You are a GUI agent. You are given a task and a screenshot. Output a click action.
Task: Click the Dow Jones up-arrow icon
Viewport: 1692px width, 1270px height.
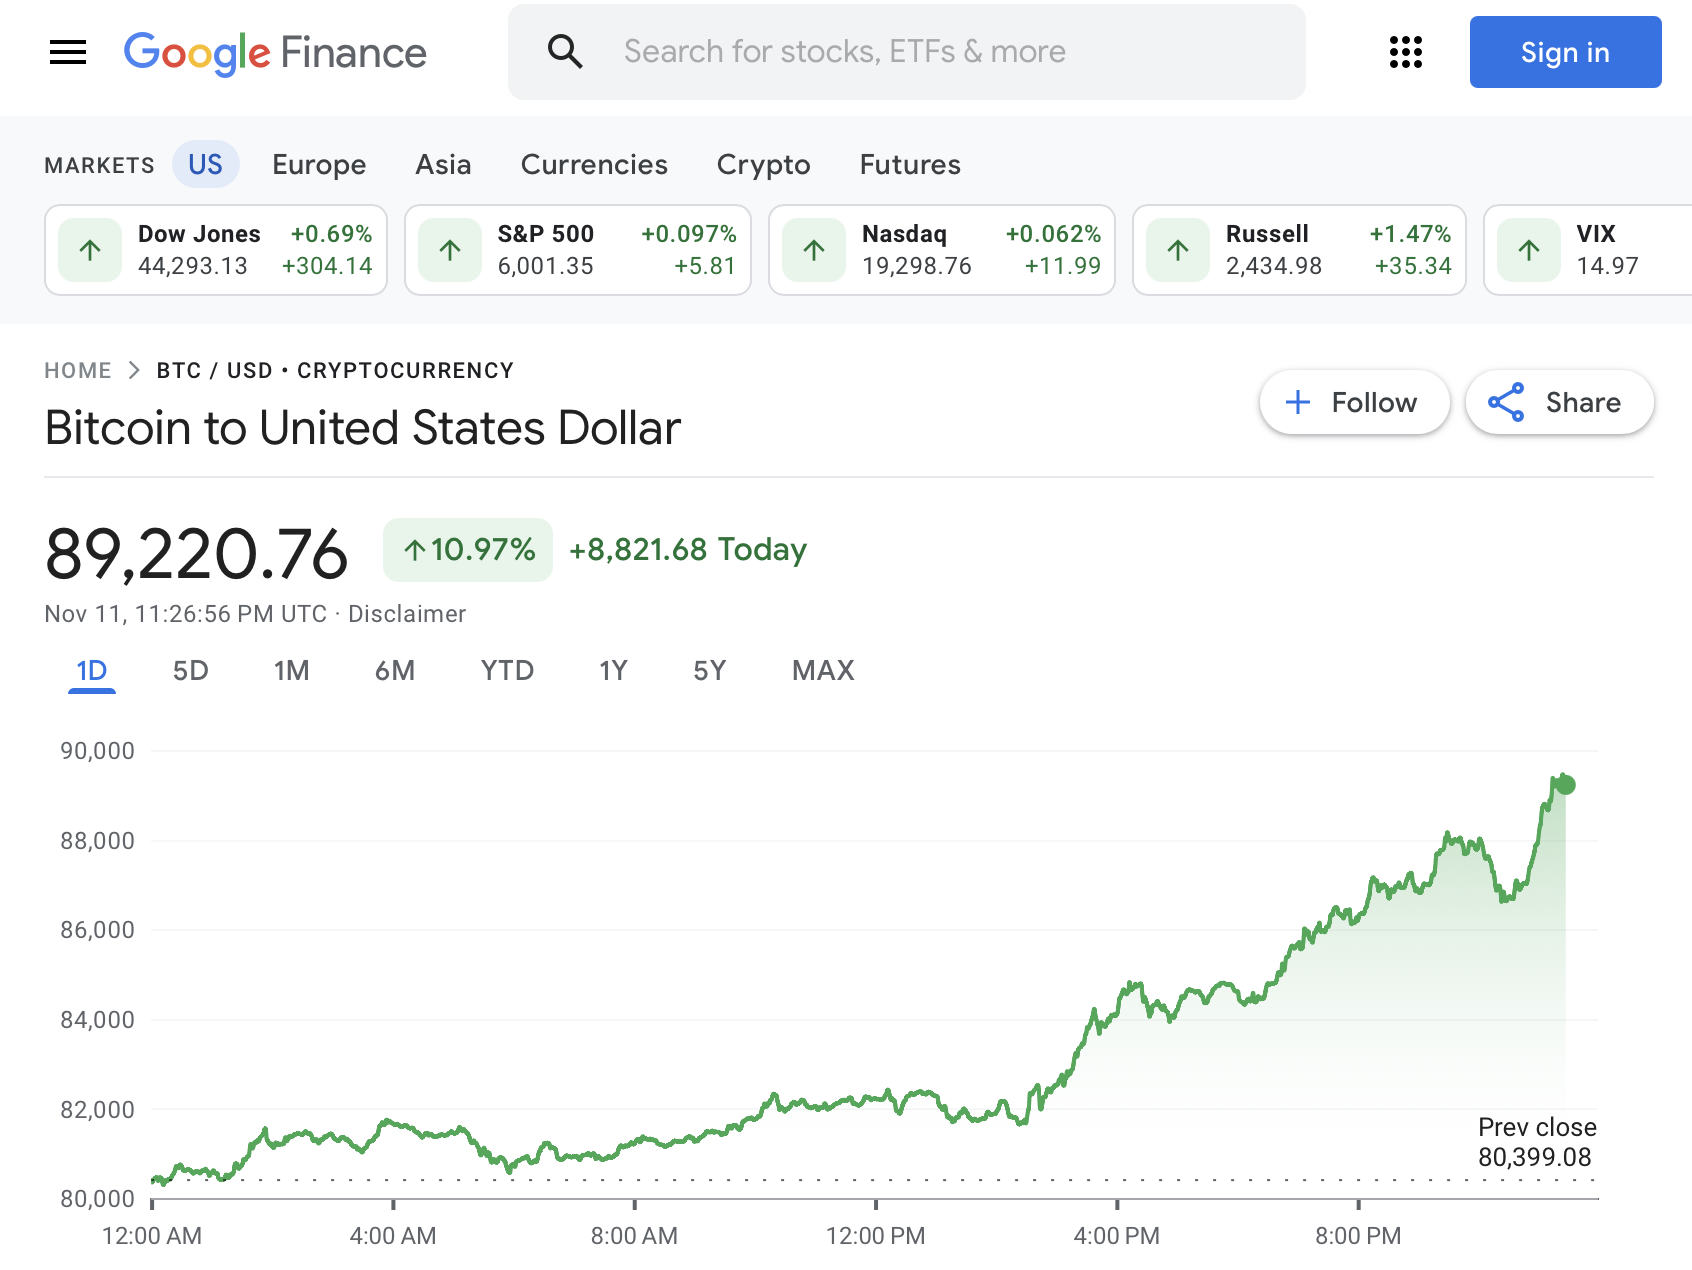[x=90, y=250]
